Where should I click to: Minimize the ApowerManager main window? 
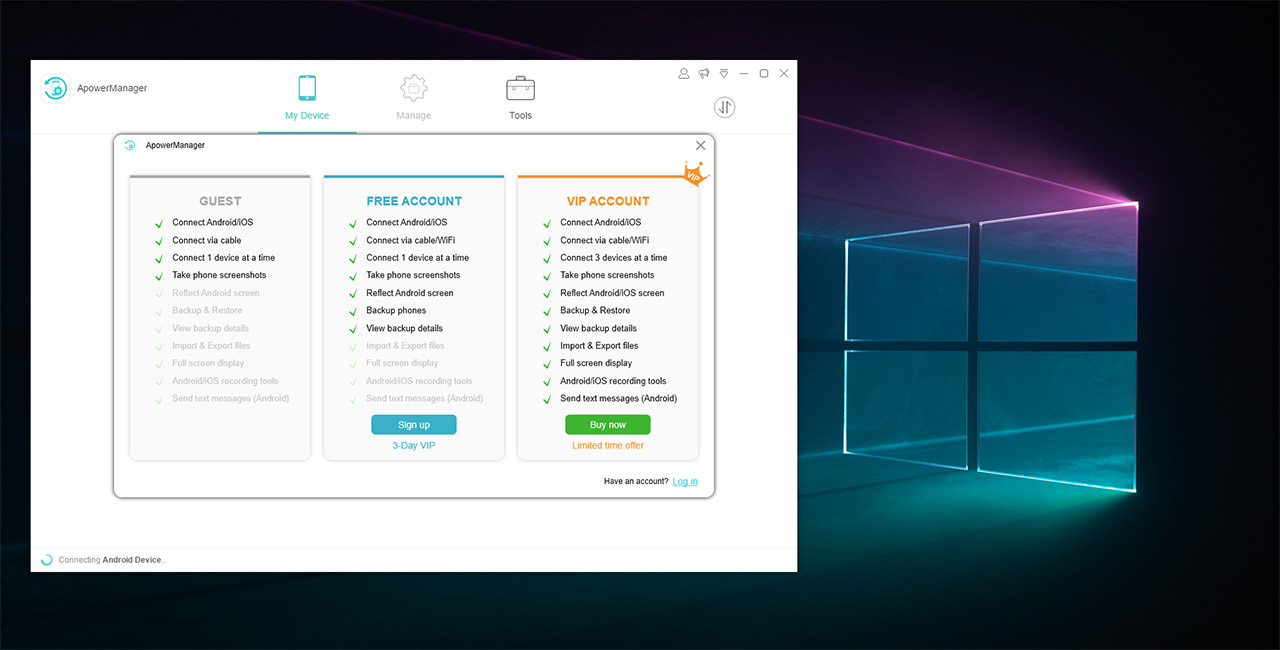pyautogui.click(x=744, y=73)
